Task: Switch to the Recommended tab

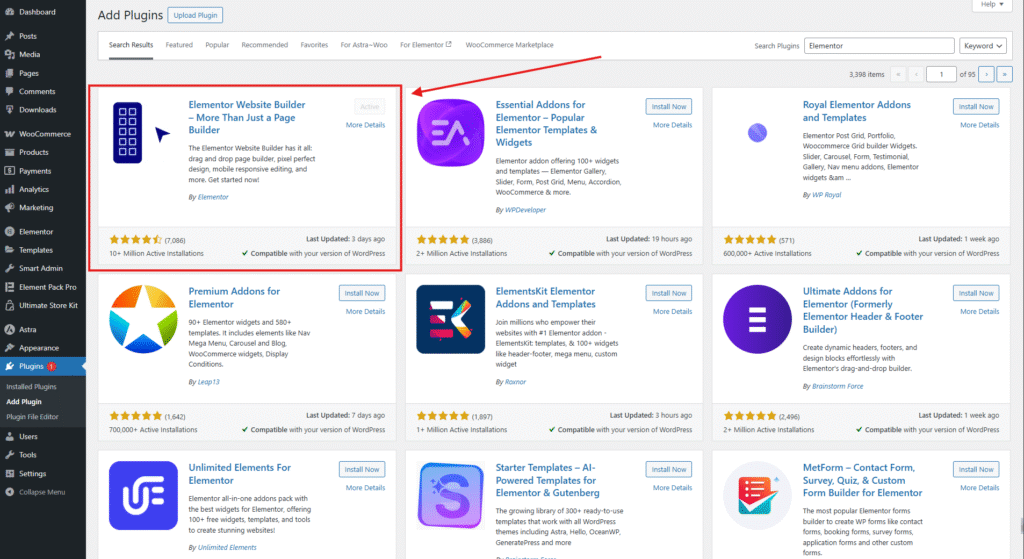Action: 264,45
